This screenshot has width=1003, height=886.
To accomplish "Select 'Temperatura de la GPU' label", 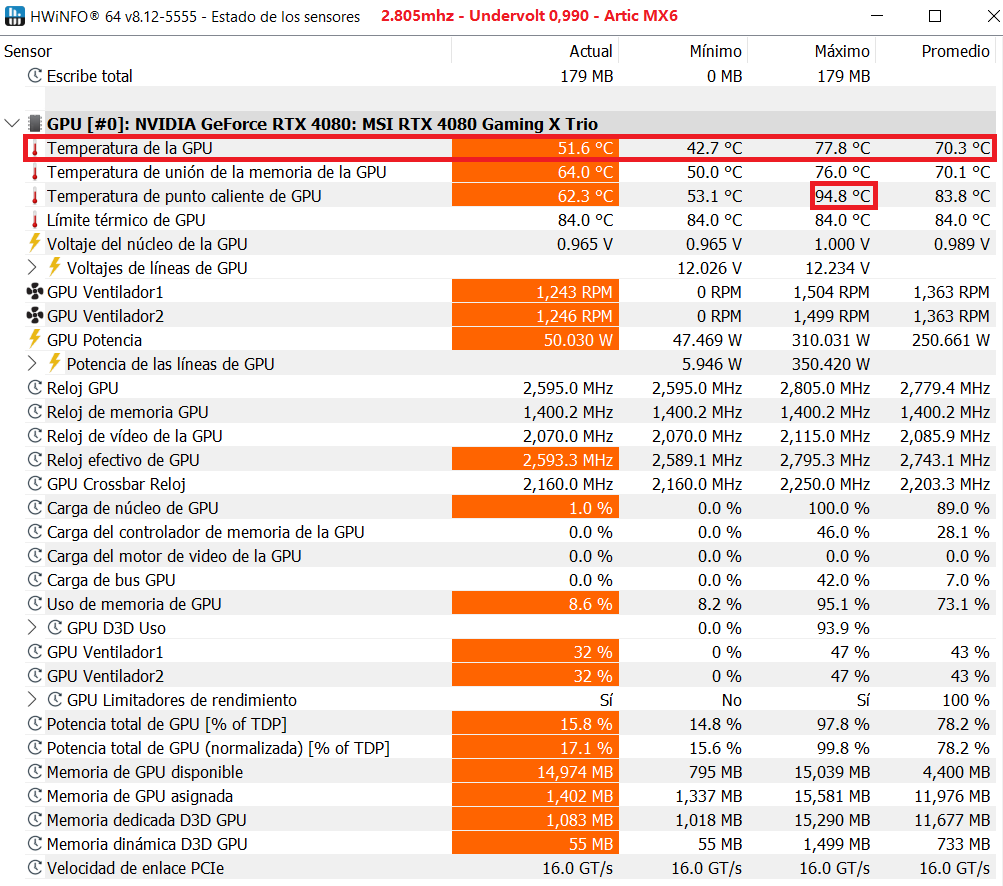I will pyautogui.click(x=129, y=148).
